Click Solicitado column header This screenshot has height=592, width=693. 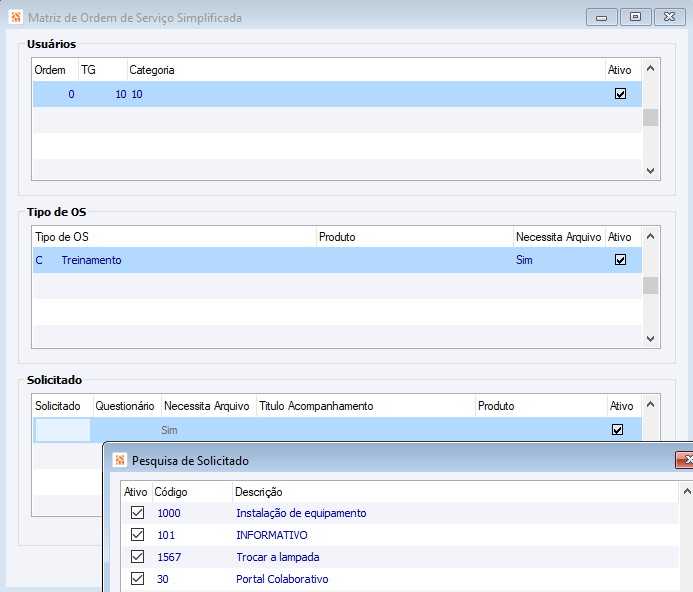(x=63, y=406)
